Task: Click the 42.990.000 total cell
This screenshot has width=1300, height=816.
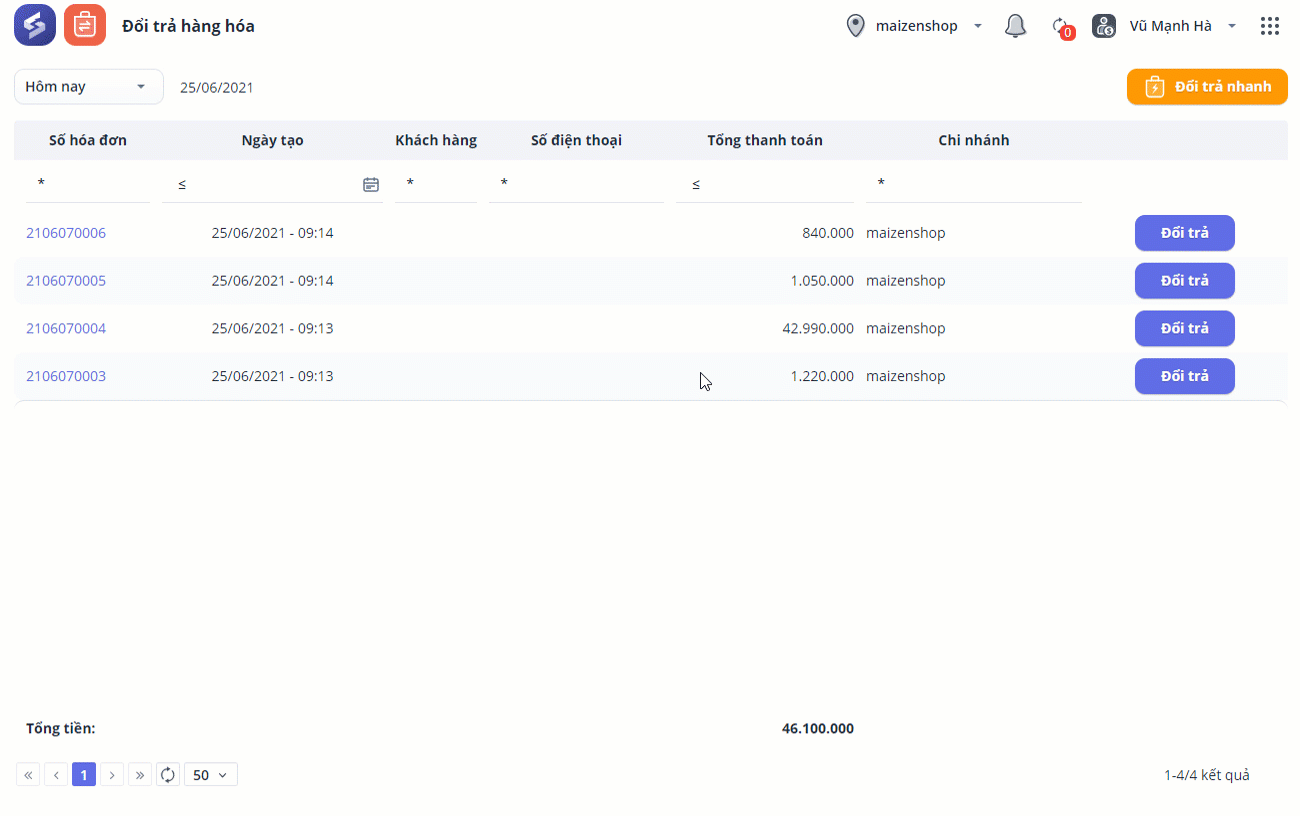Action: (x=818, y=328)
